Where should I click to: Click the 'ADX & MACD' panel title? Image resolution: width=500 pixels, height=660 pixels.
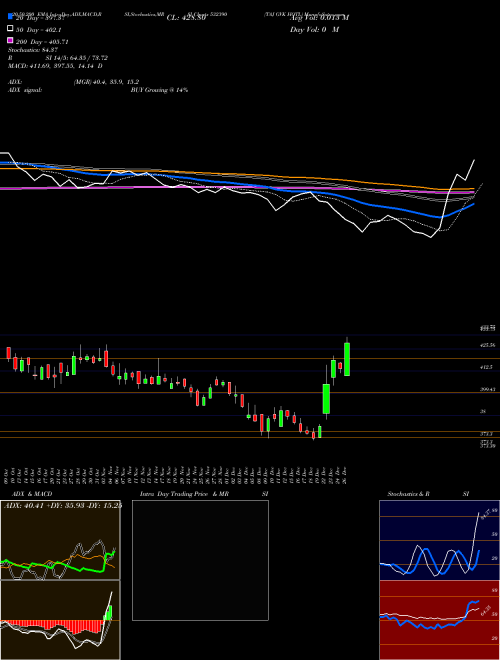[x=32, y=494]
